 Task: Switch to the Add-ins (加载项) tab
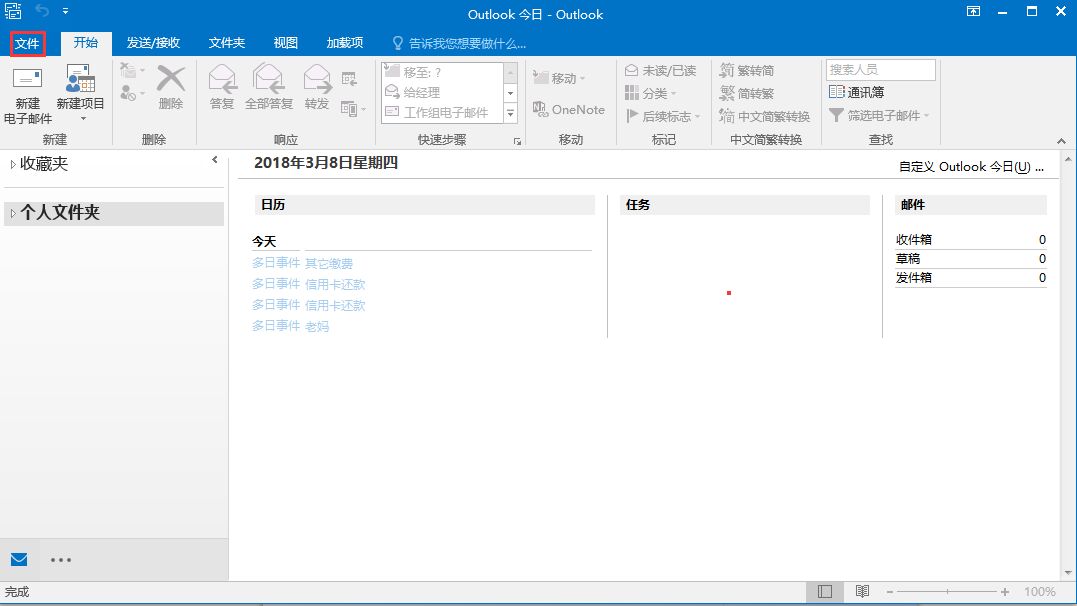click(x=345, y=43)
